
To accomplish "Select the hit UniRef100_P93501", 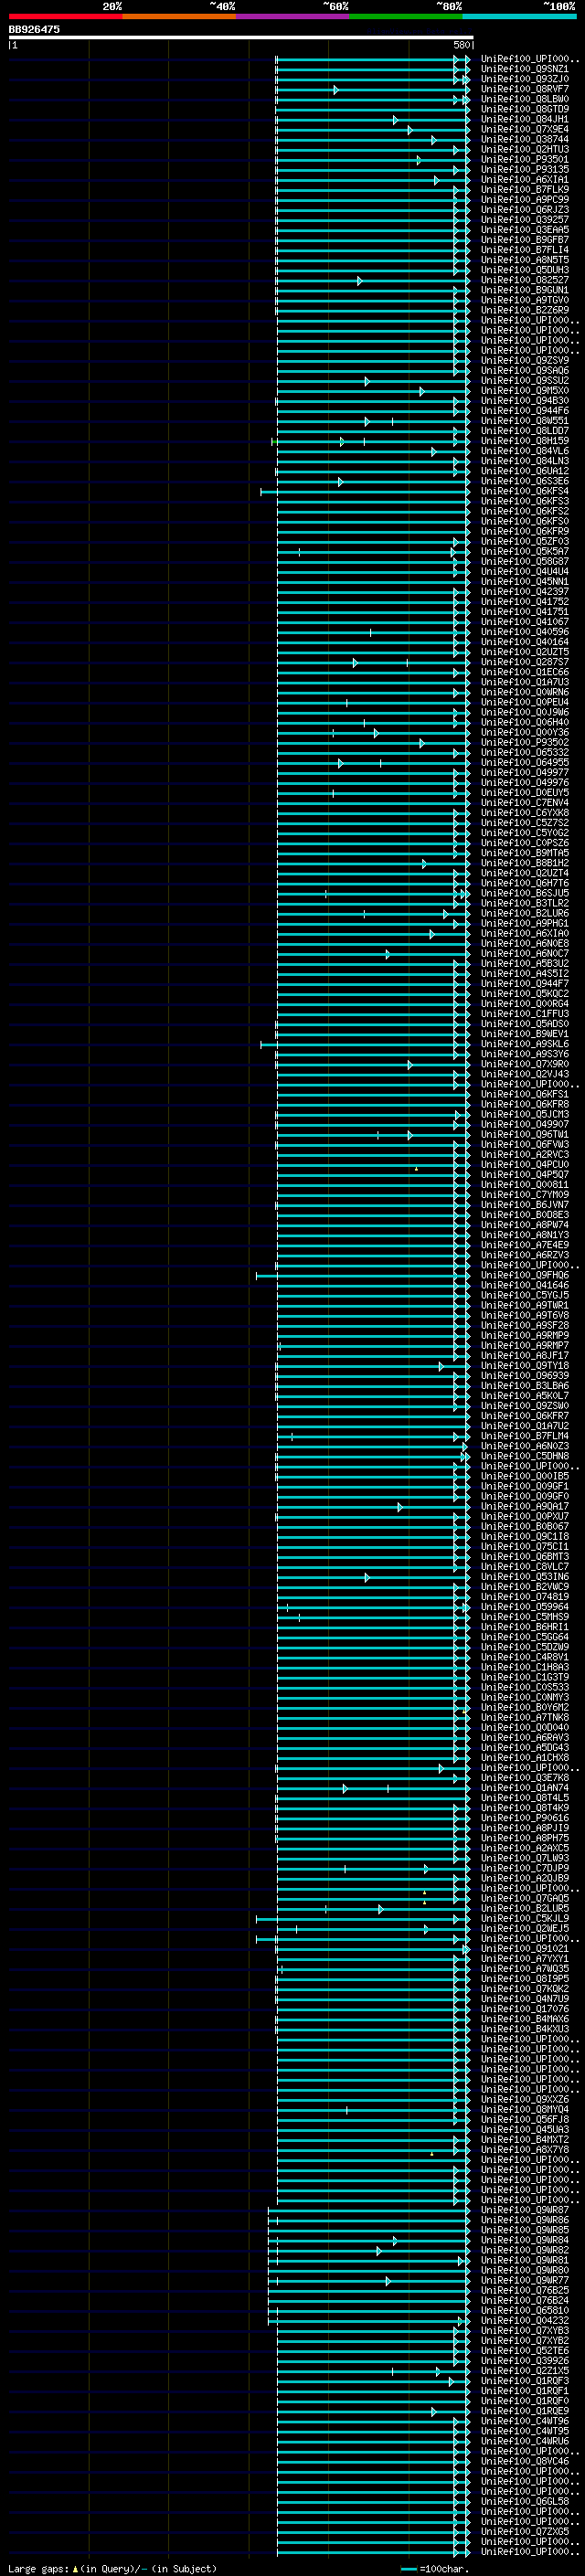I will [x=525, y=160].
